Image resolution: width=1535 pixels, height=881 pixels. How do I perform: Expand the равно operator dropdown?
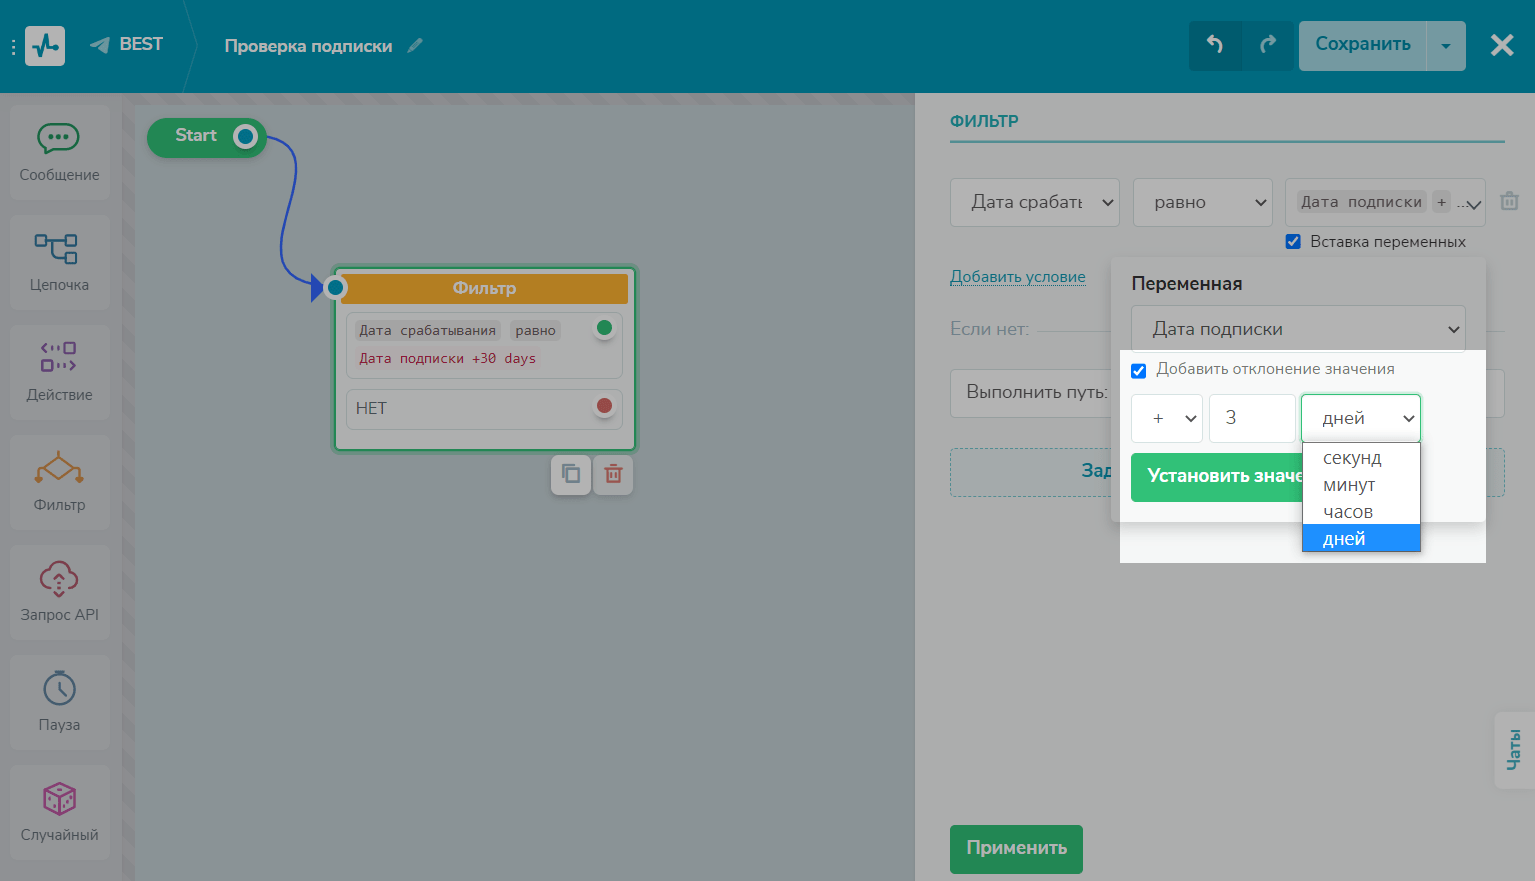click(x=1202, y=202)
